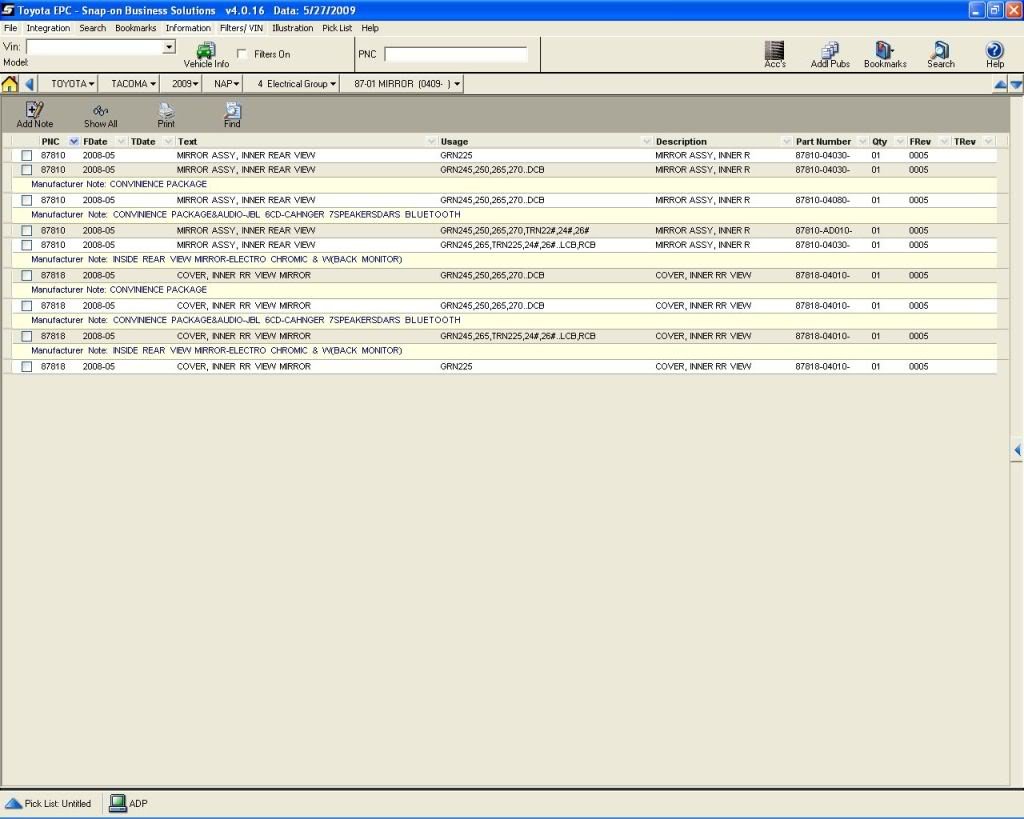Open the 4 Electrical Group dropdown
Image resolution: width=1024 pixels, height=819 pixels.
click(296, 84)
